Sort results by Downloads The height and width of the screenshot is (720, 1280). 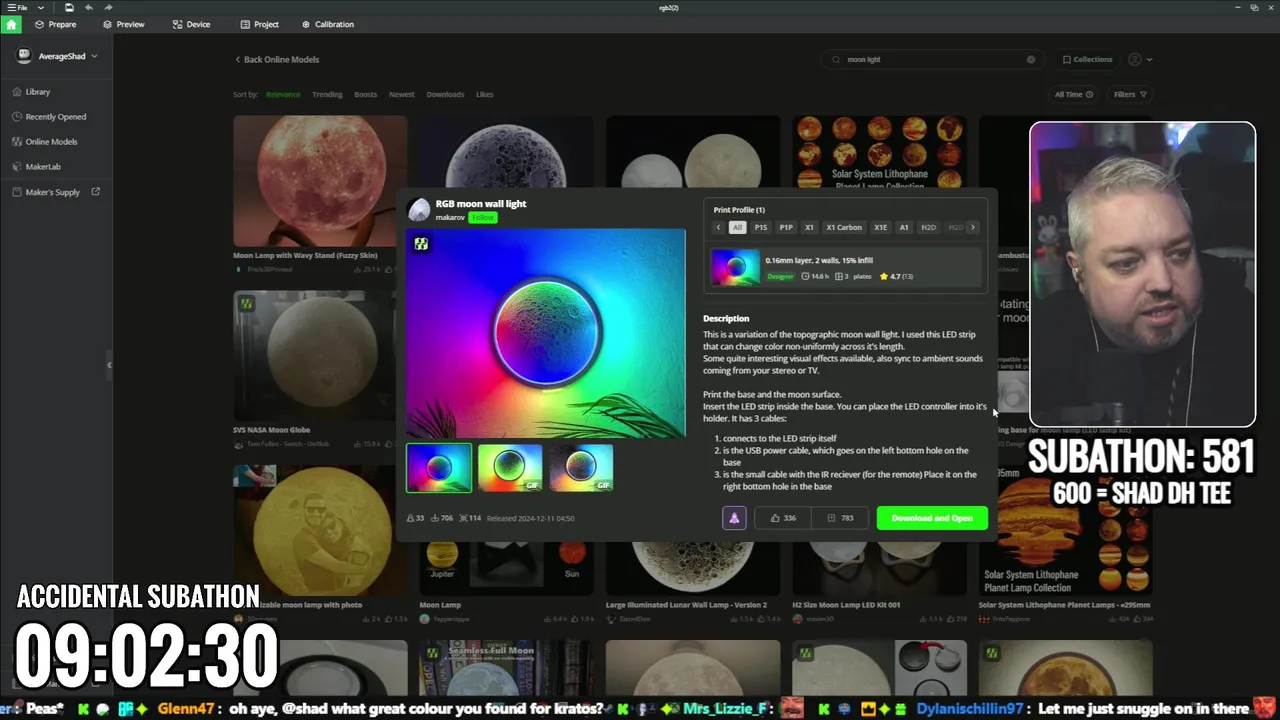(445, 94)
